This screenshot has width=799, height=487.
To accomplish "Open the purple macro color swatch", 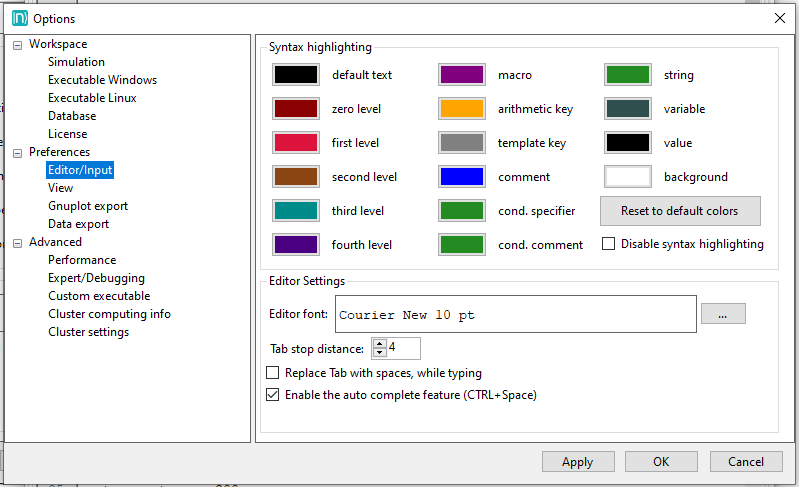I will pos(462,75).
